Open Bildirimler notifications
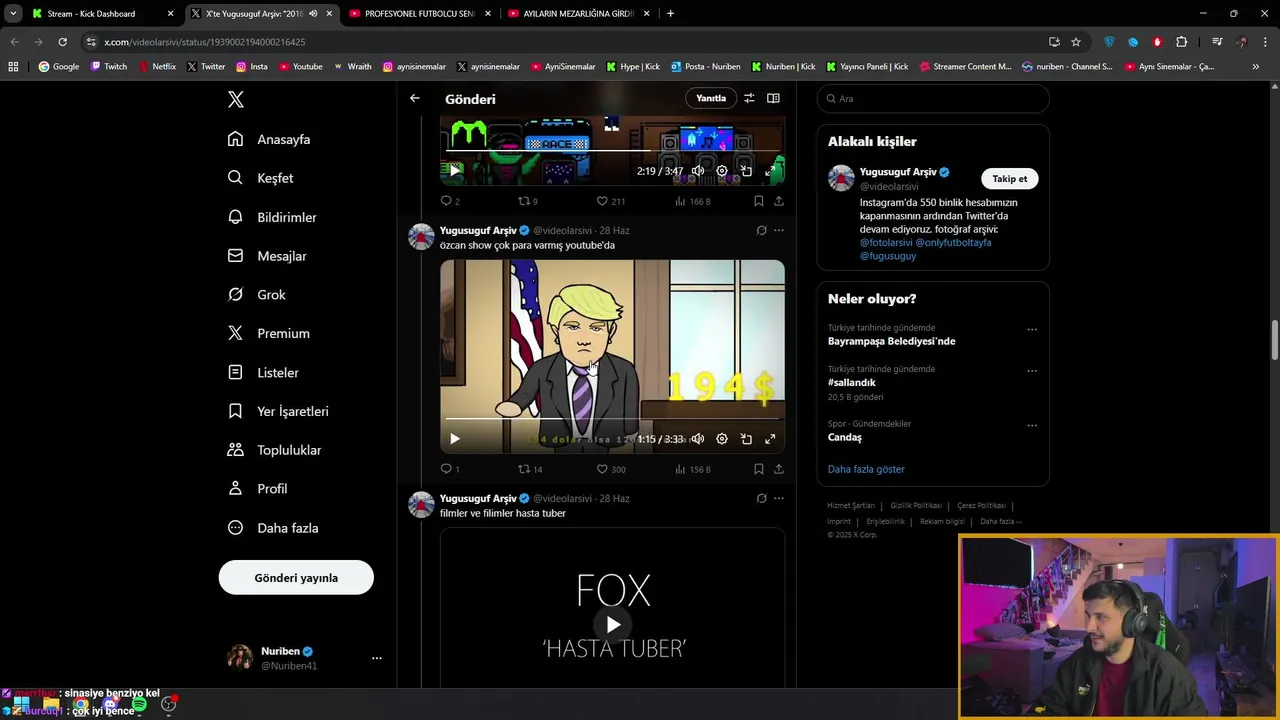Image resolution: width=1280 pixels, height=720 pixels. tap(272, 217)
